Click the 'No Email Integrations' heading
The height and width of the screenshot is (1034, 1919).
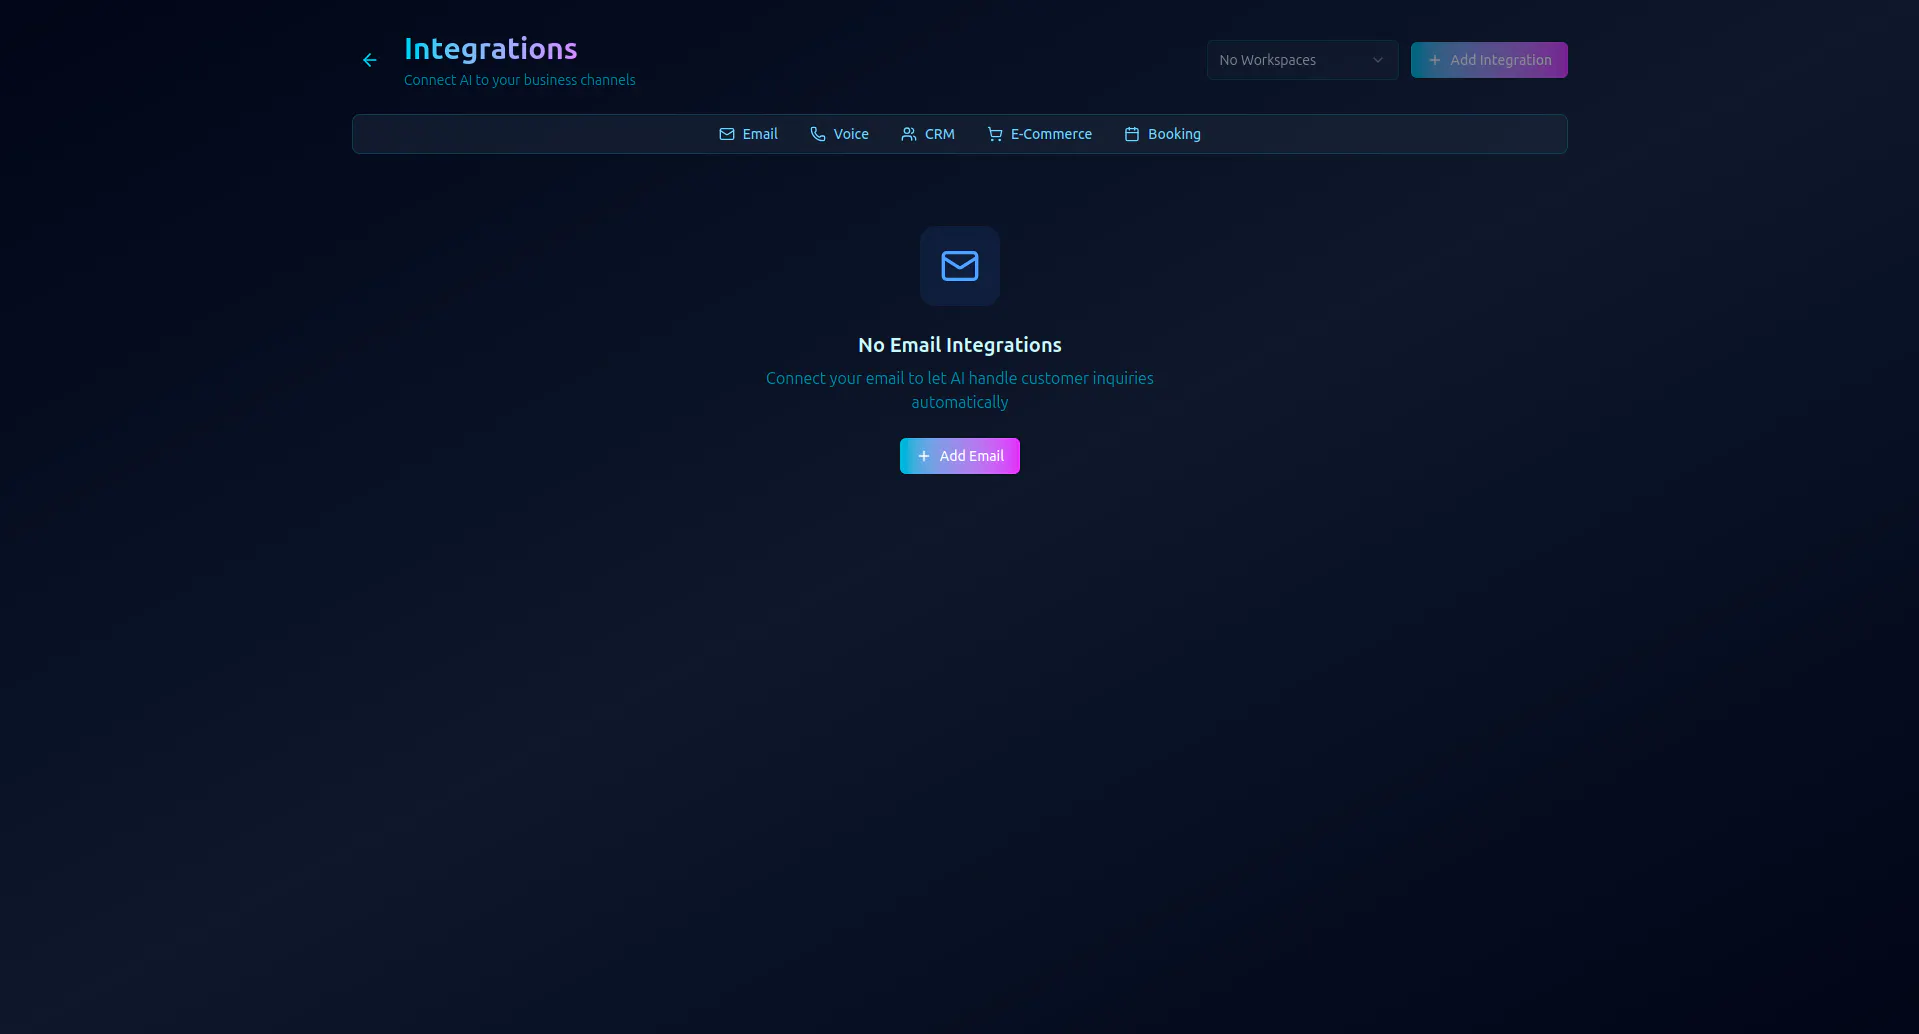coord(960,345)
